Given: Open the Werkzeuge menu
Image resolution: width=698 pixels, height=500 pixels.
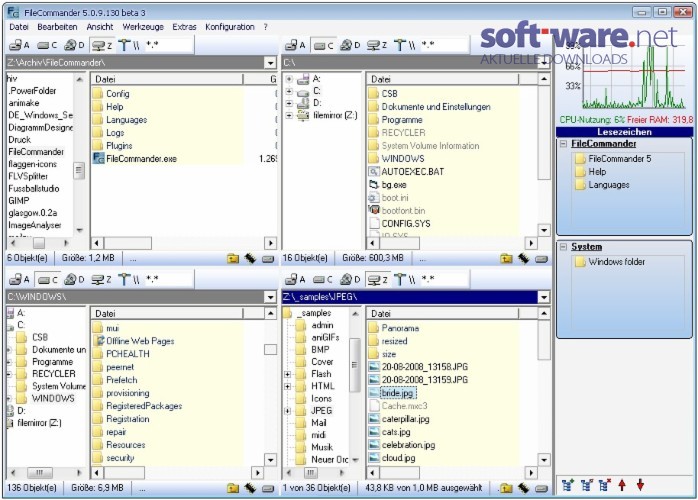Looking at the screenshot, I should tap(143, 27).
